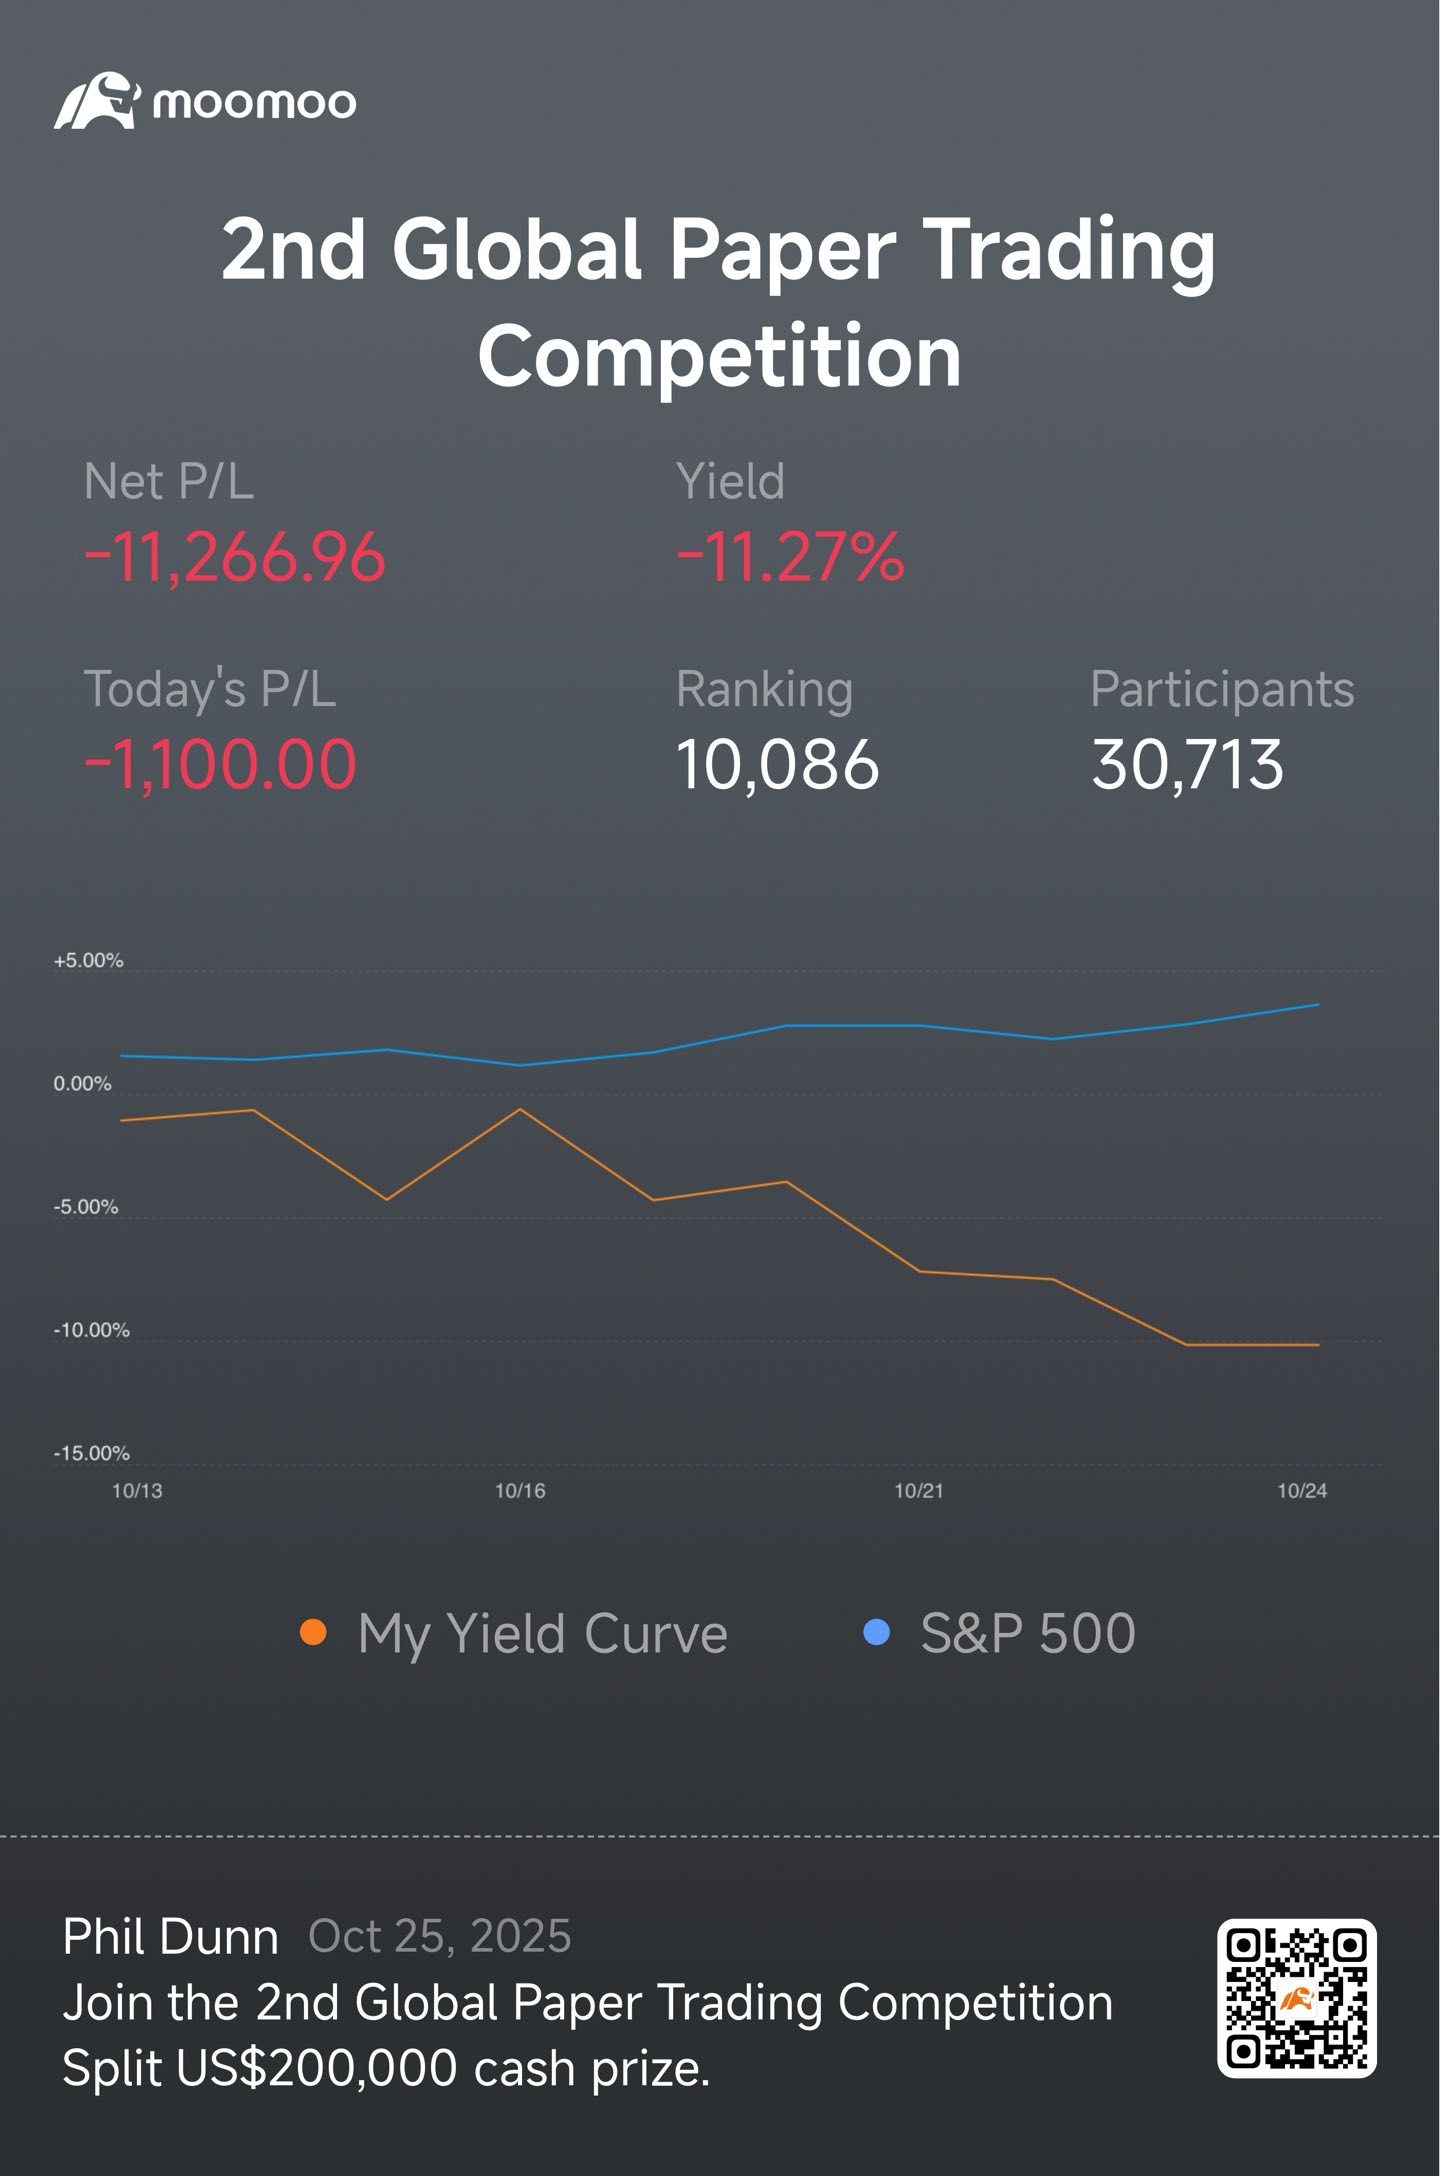Screen dimensions: 1440x2176
Task: Click the 10/21 date axis label
Action: tap(919, 1491)
